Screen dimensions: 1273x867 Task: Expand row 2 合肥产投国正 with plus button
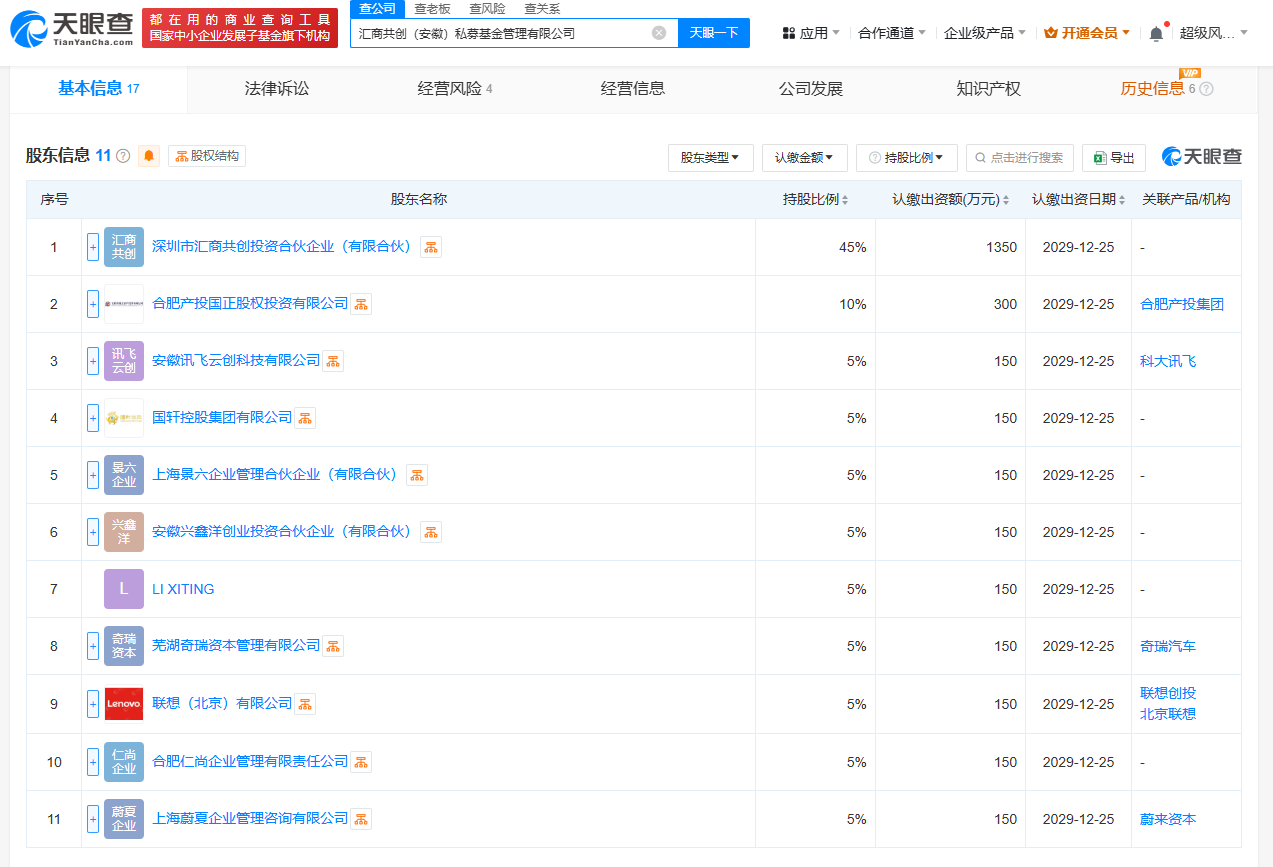click(x=93, y=304)
